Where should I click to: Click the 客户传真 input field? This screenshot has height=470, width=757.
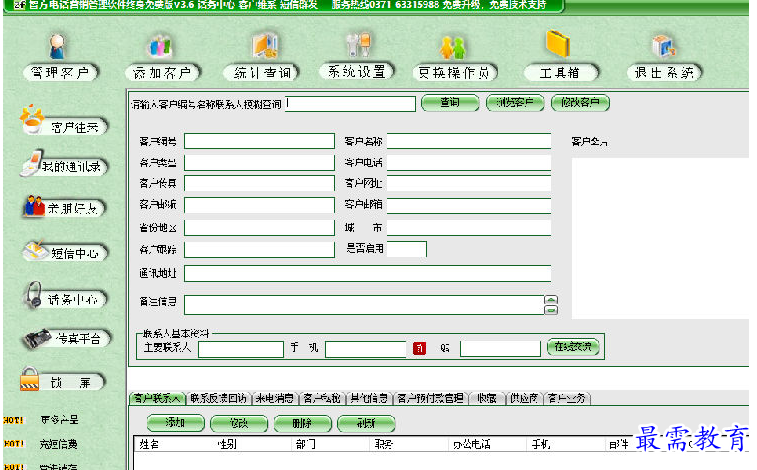259,183
